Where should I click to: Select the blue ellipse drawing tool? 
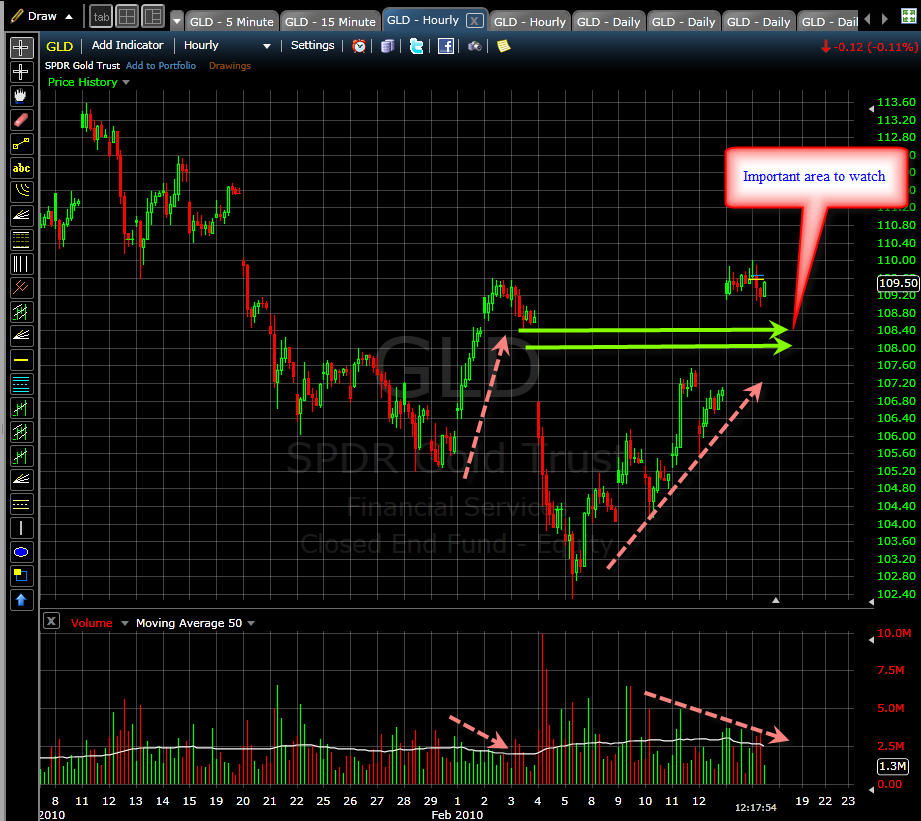[21, 552]
